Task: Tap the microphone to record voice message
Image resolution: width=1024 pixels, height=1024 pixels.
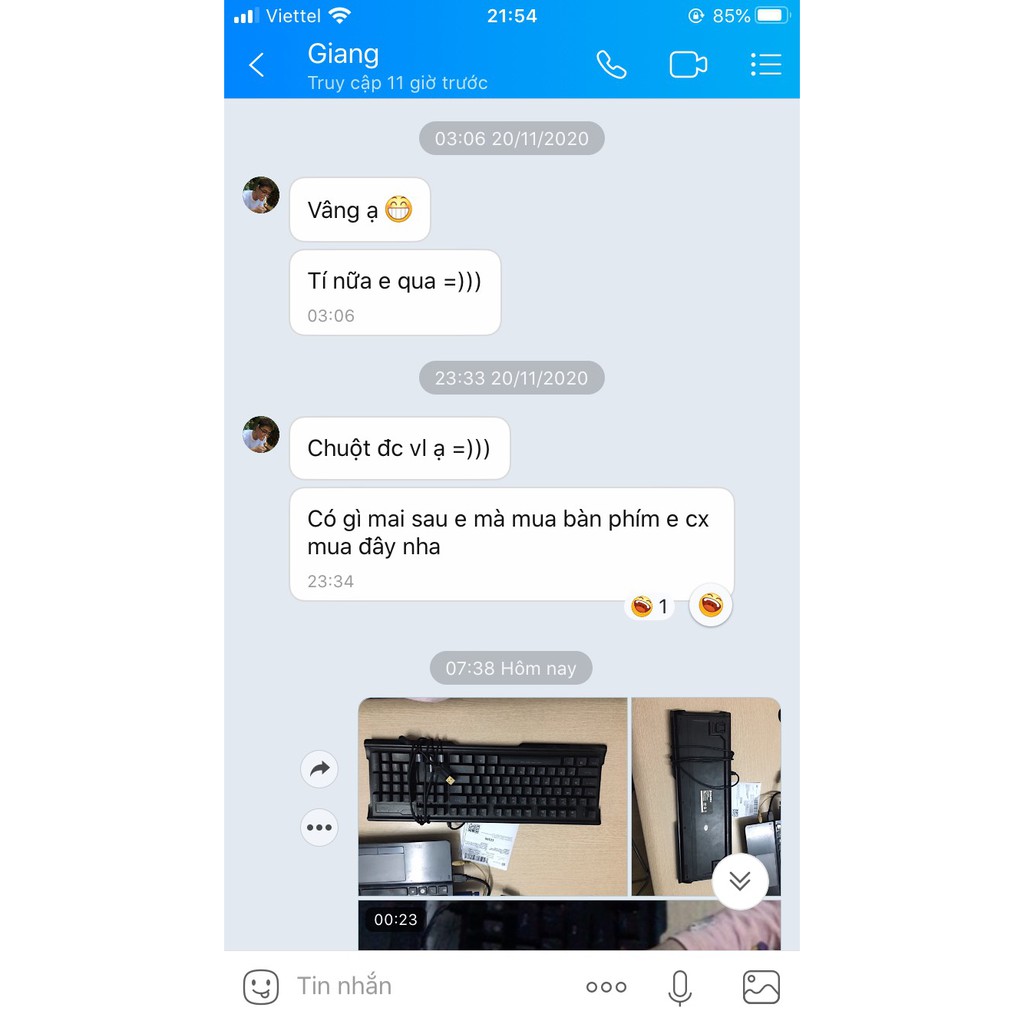Action: tap(680, 987)
